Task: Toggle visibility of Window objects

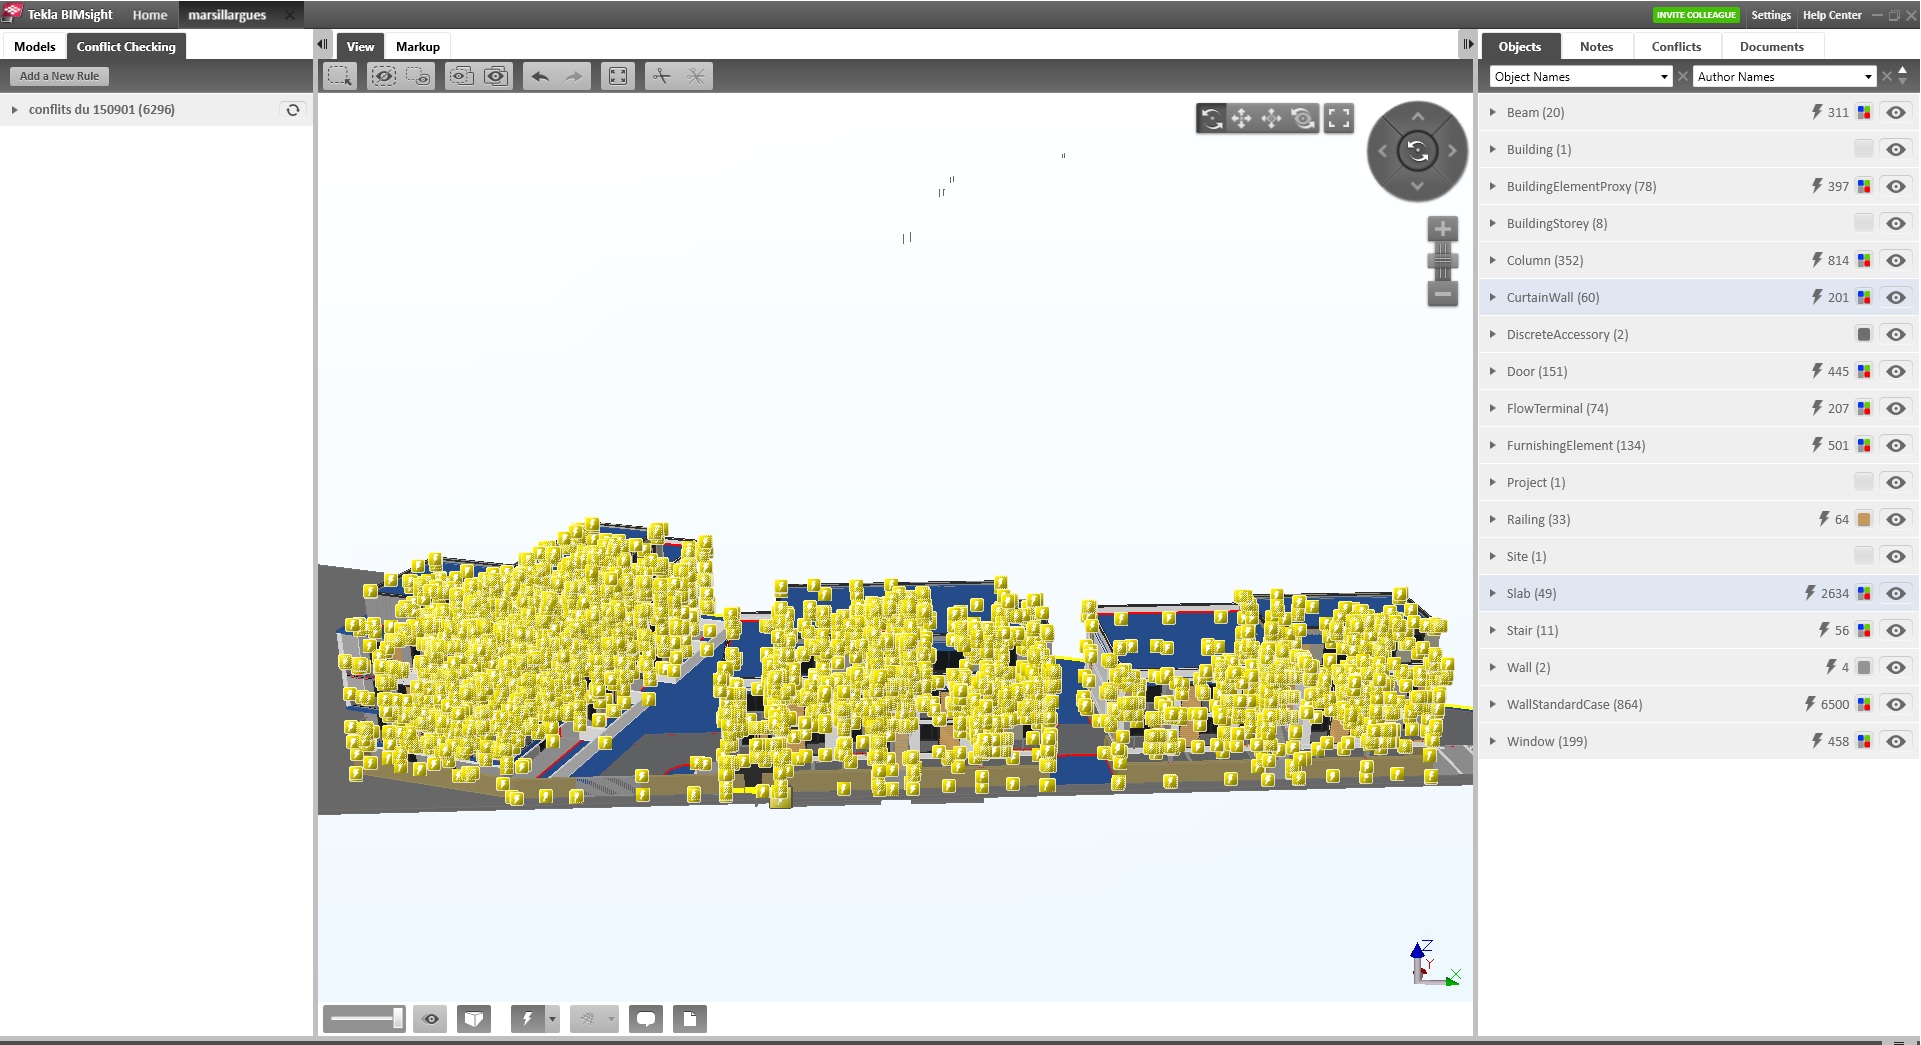Action: [x=1896, y=742]
